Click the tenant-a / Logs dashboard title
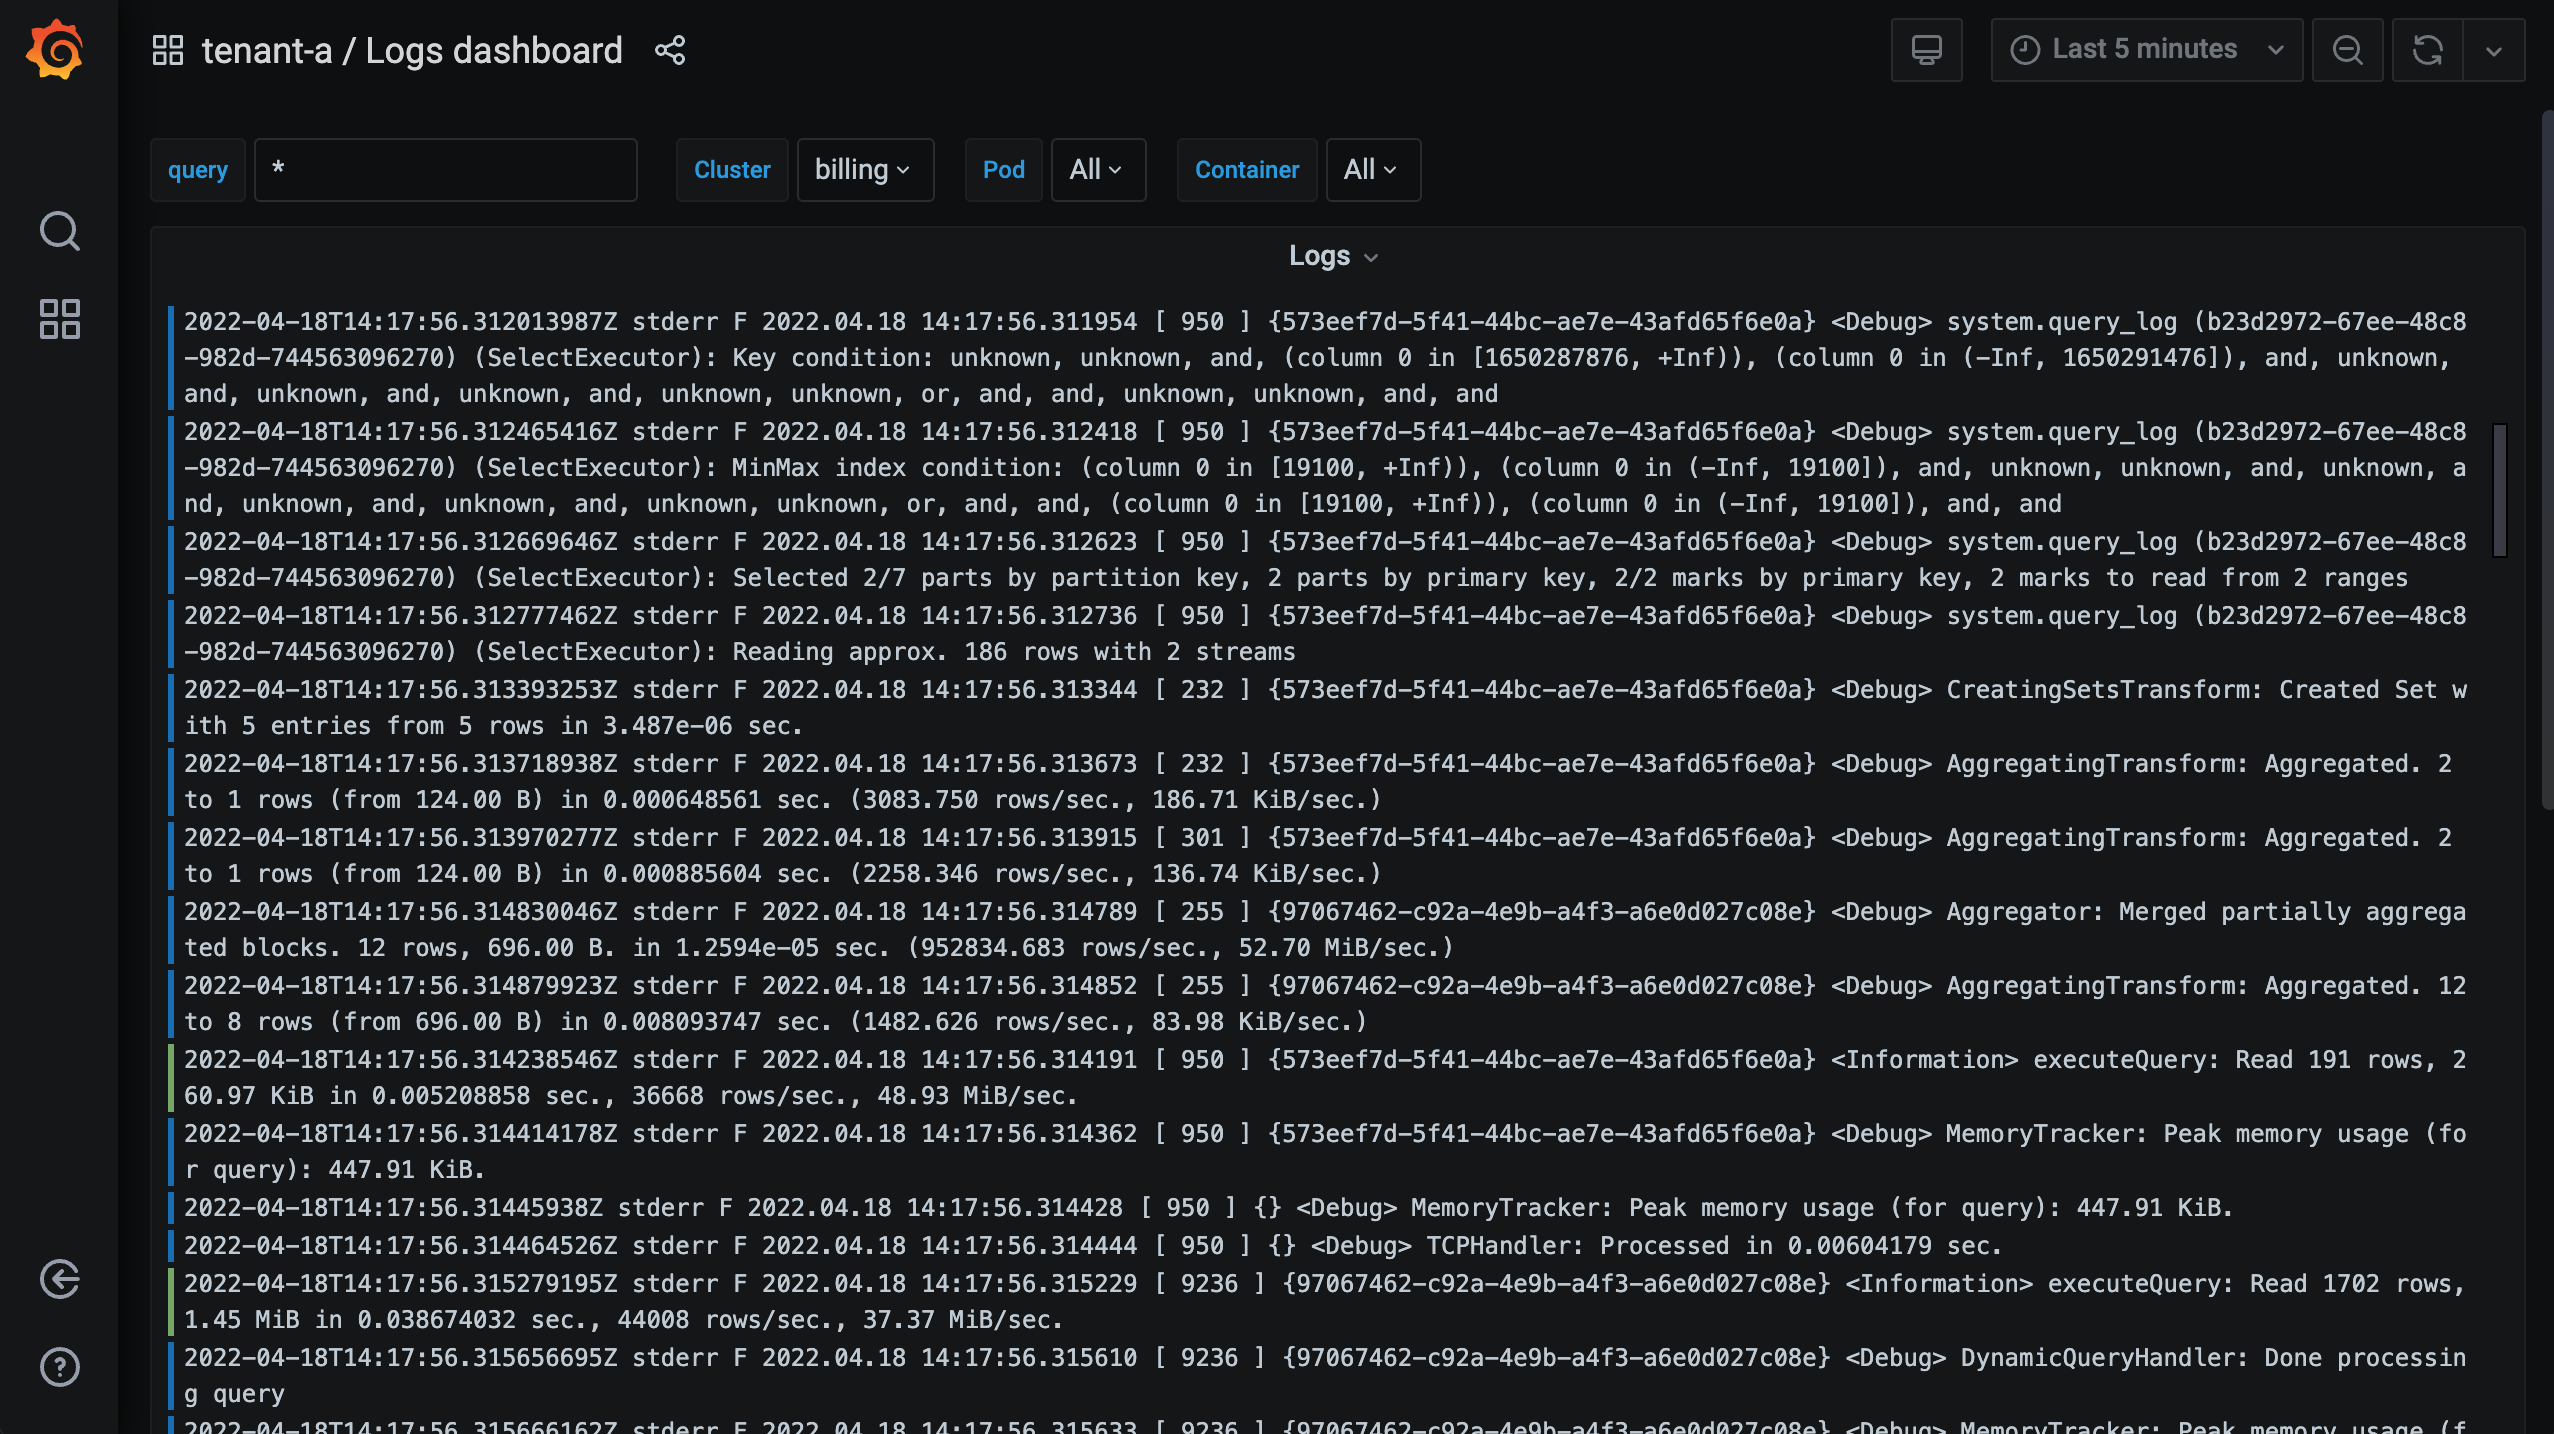The width and height of the screenshot is (2554, 1434). (x=412, y=50)
